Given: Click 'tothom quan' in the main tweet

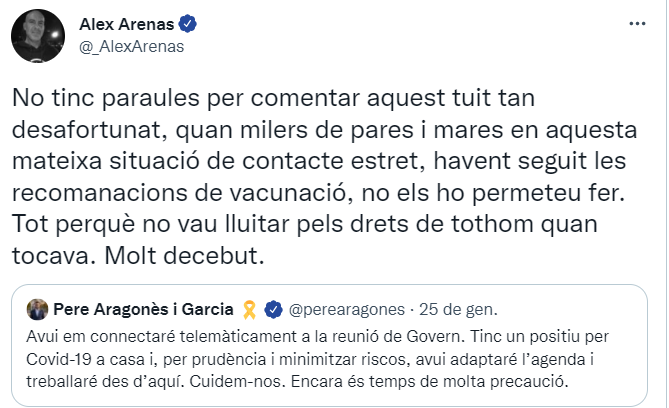Looking at the screenshot, I should [510, 222].
